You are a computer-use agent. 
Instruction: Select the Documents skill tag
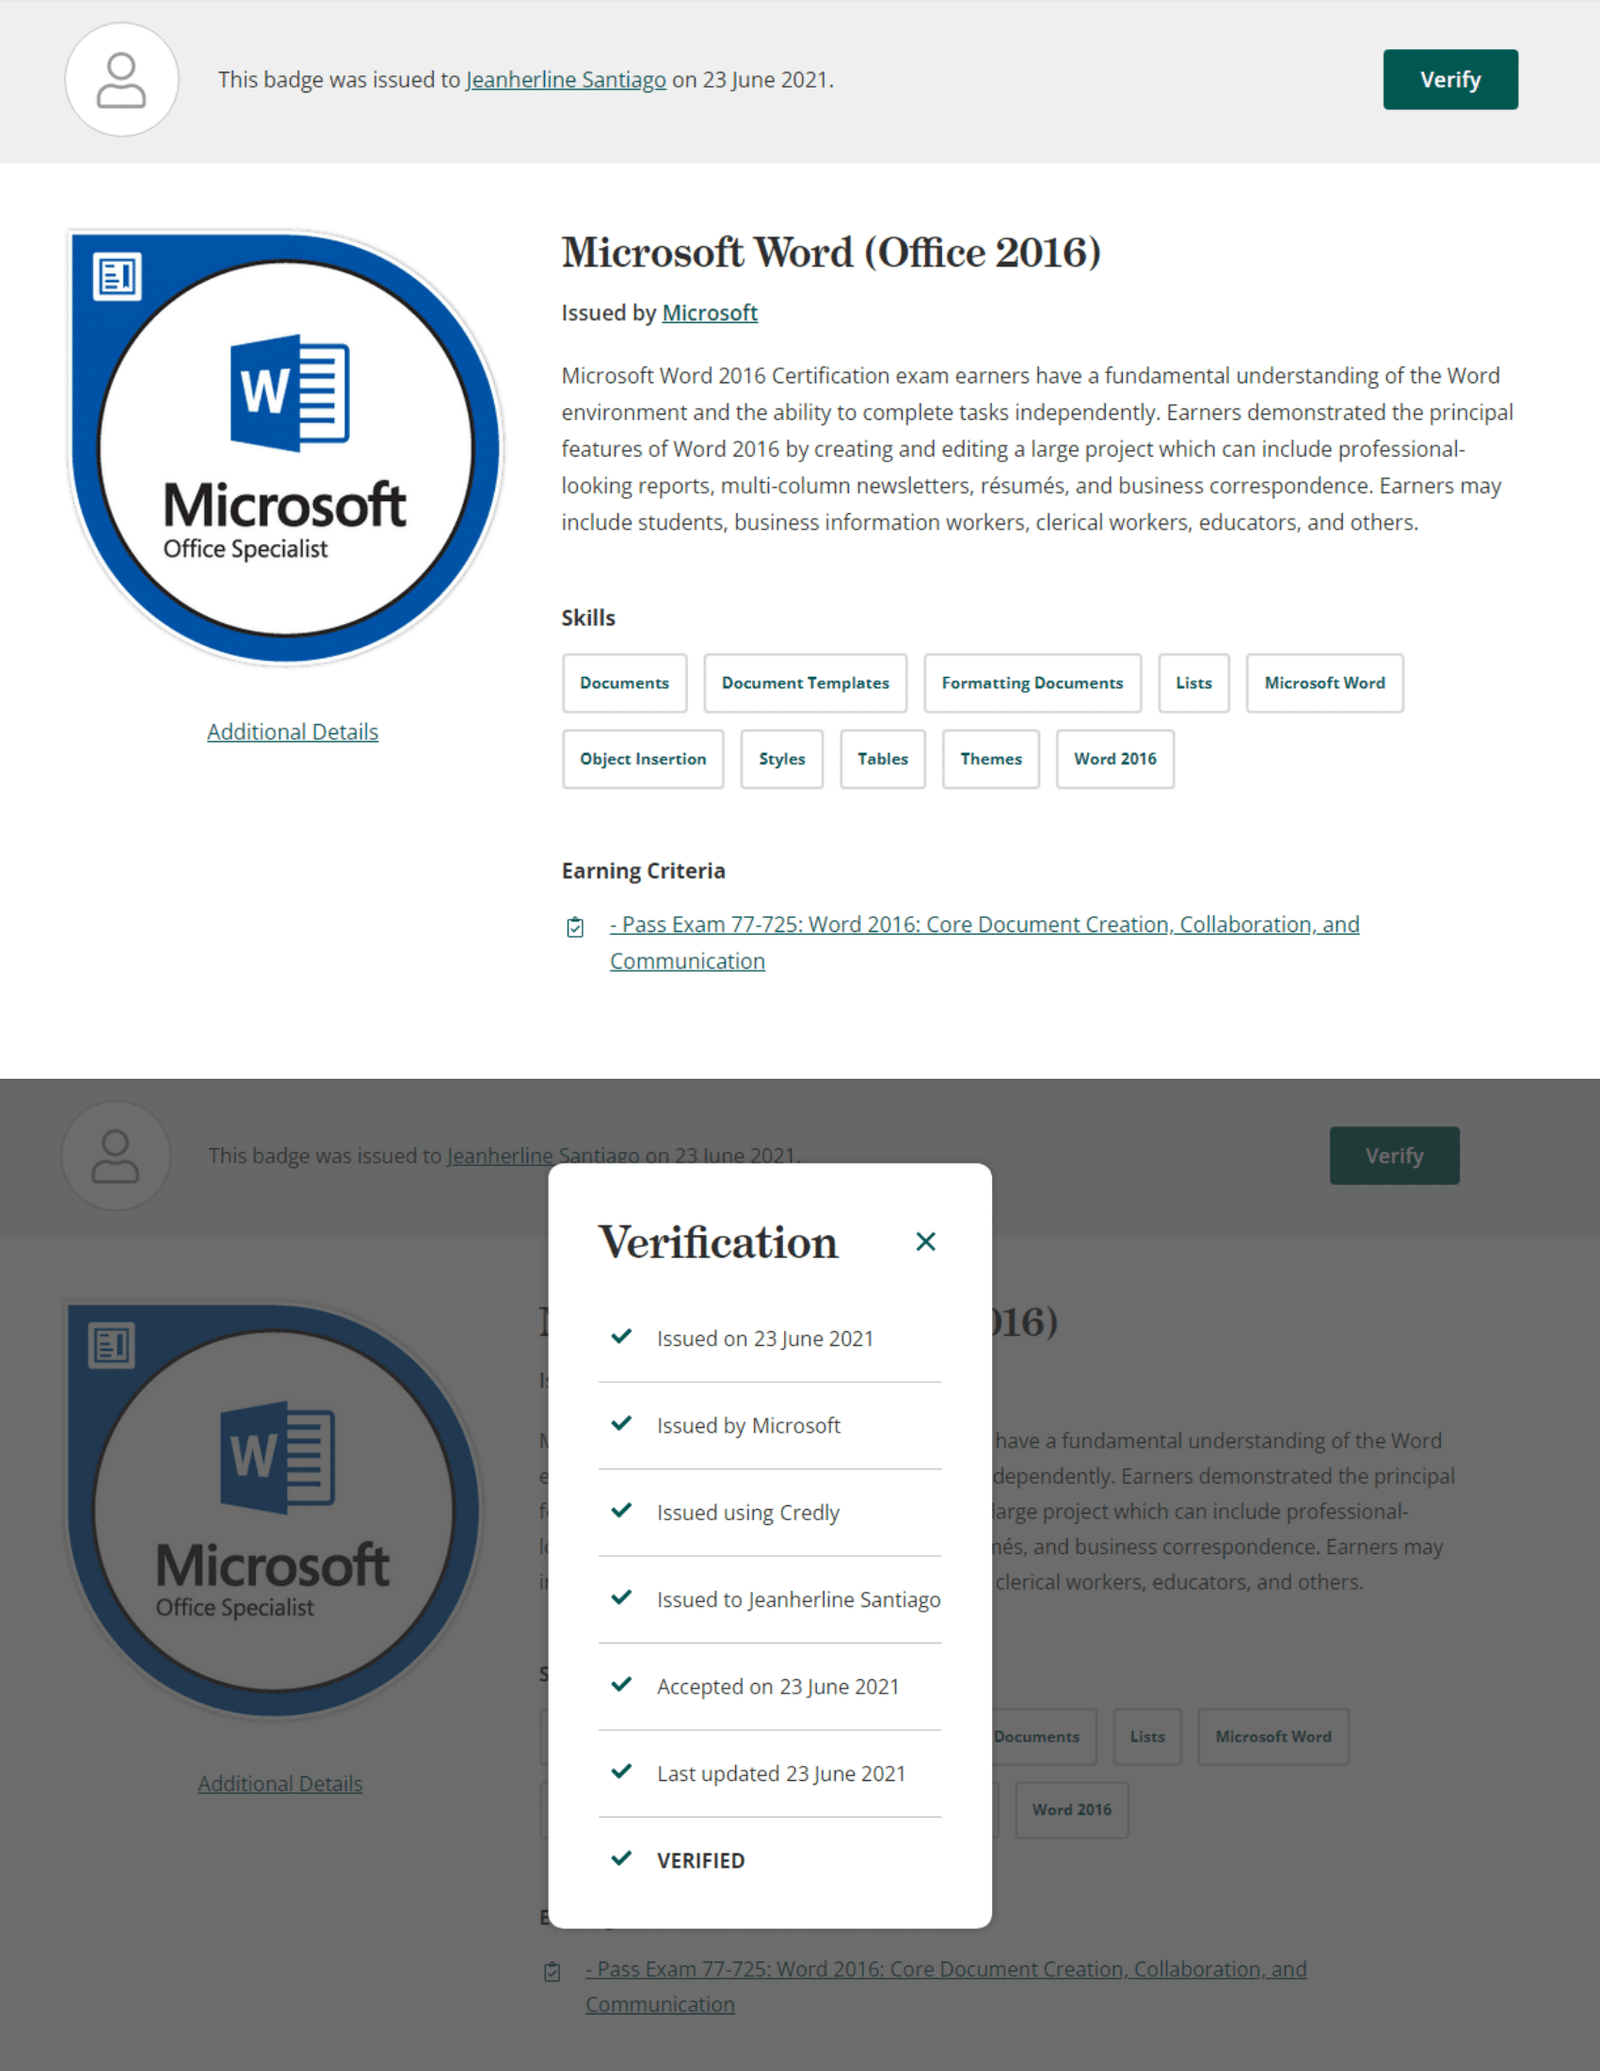(x=624, y=683)
